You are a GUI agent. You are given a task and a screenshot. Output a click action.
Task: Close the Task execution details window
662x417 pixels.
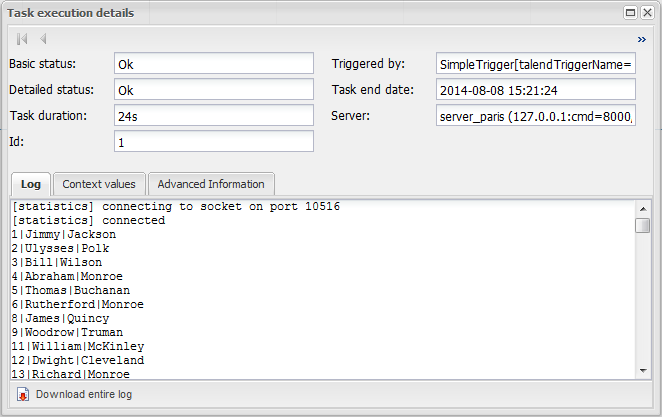pos(647,13)
